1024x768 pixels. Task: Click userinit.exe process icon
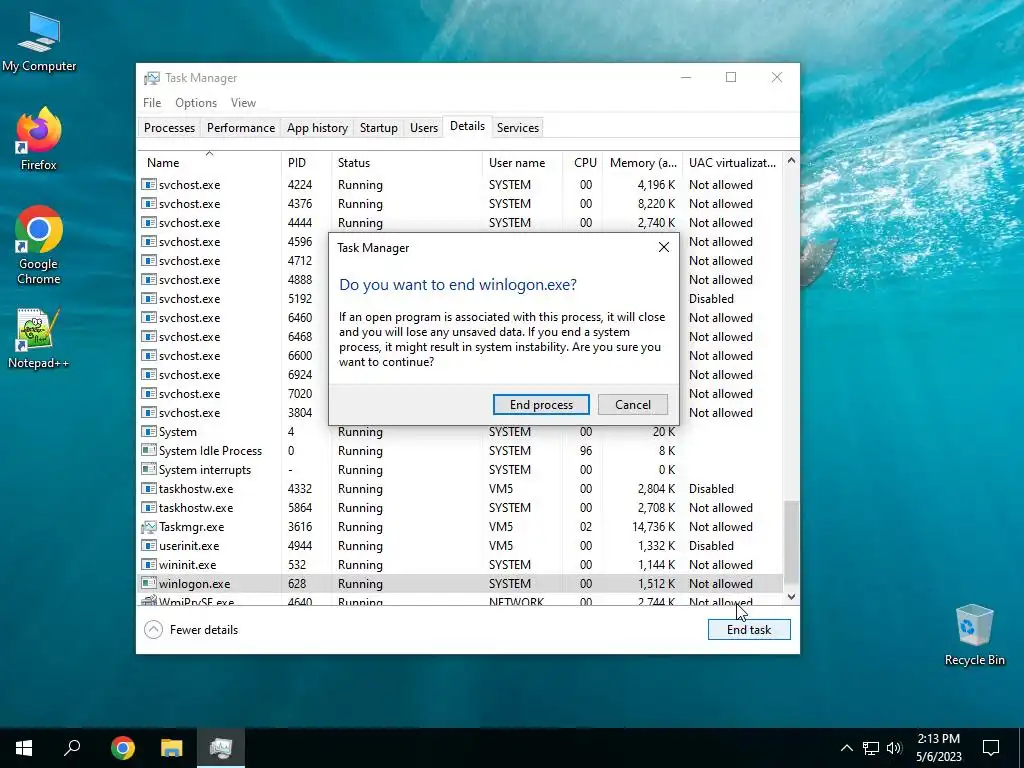click(149, 546)
